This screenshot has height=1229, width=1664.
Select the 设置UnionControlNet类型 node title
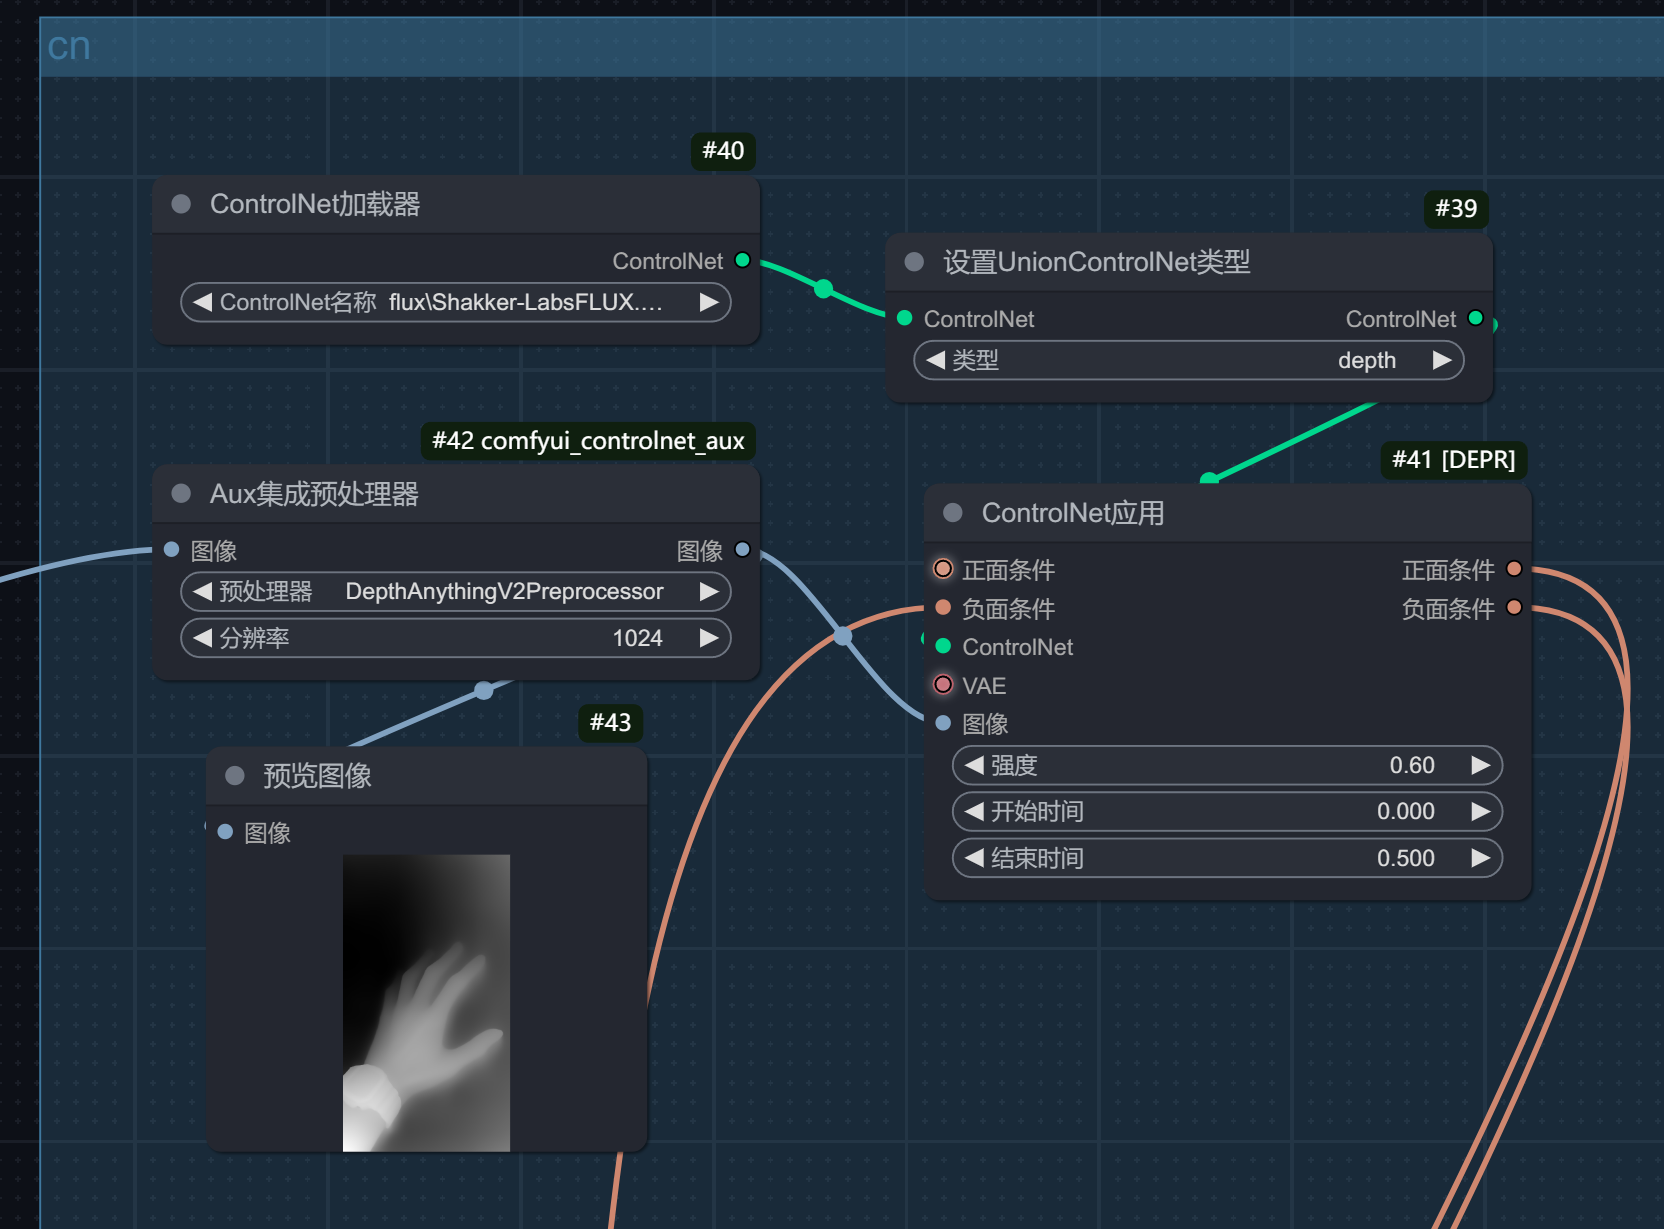pyautogui.click(x=1097, y=262)
